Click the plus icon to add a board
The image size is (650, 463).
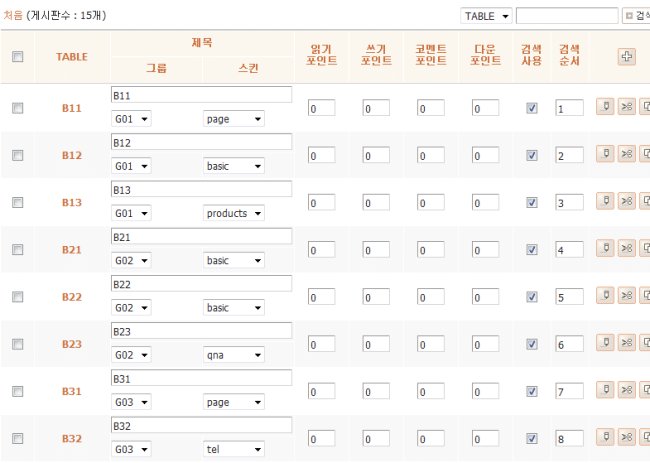[627, 57]
